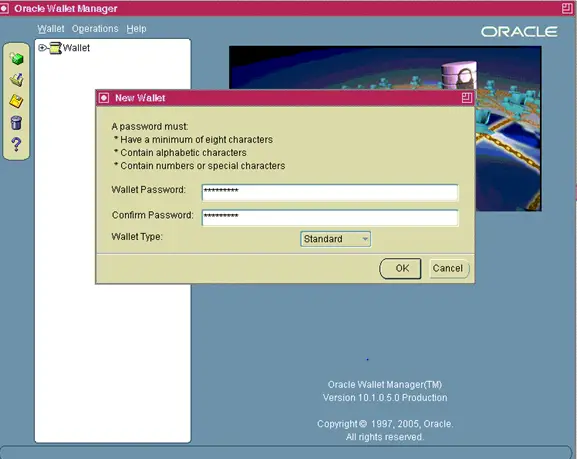Viewport: 577px width, 459px height.
Task: Select the Wallet scroll icon in the tree
Action: (x=55, y=48)
